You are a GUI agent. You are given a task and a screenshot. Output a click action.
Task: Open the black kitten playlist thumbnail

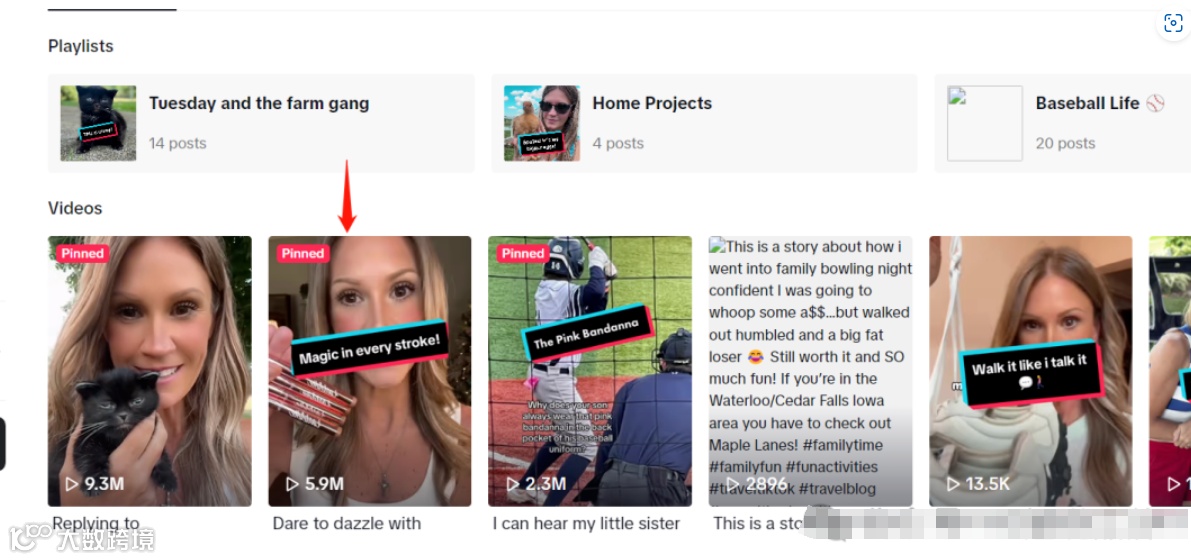pos(99,123)
